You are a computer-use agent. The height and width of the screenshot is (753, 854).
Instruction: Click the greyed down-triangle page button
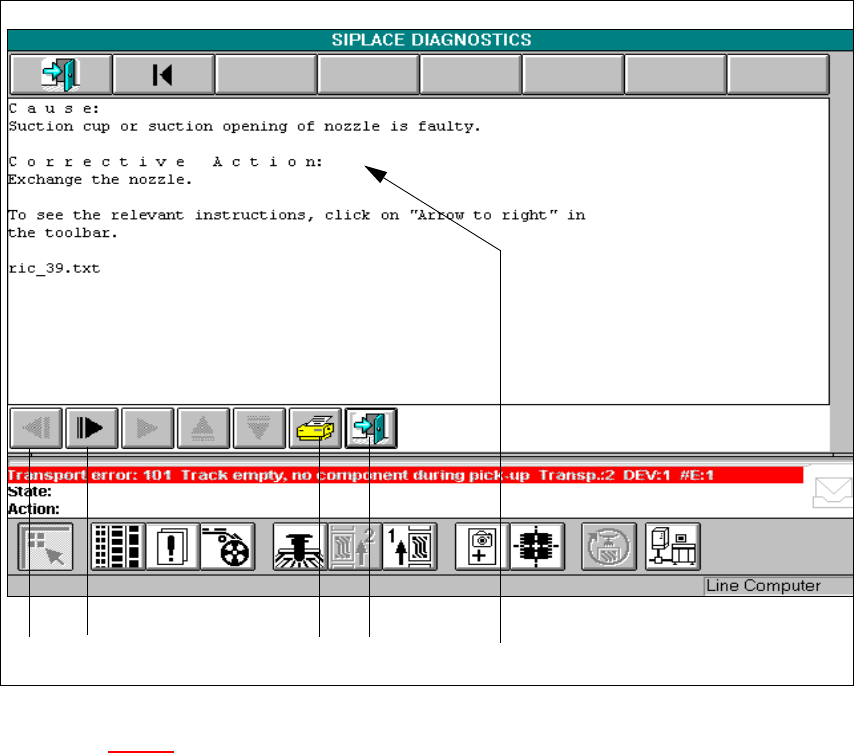click(259, 428)
